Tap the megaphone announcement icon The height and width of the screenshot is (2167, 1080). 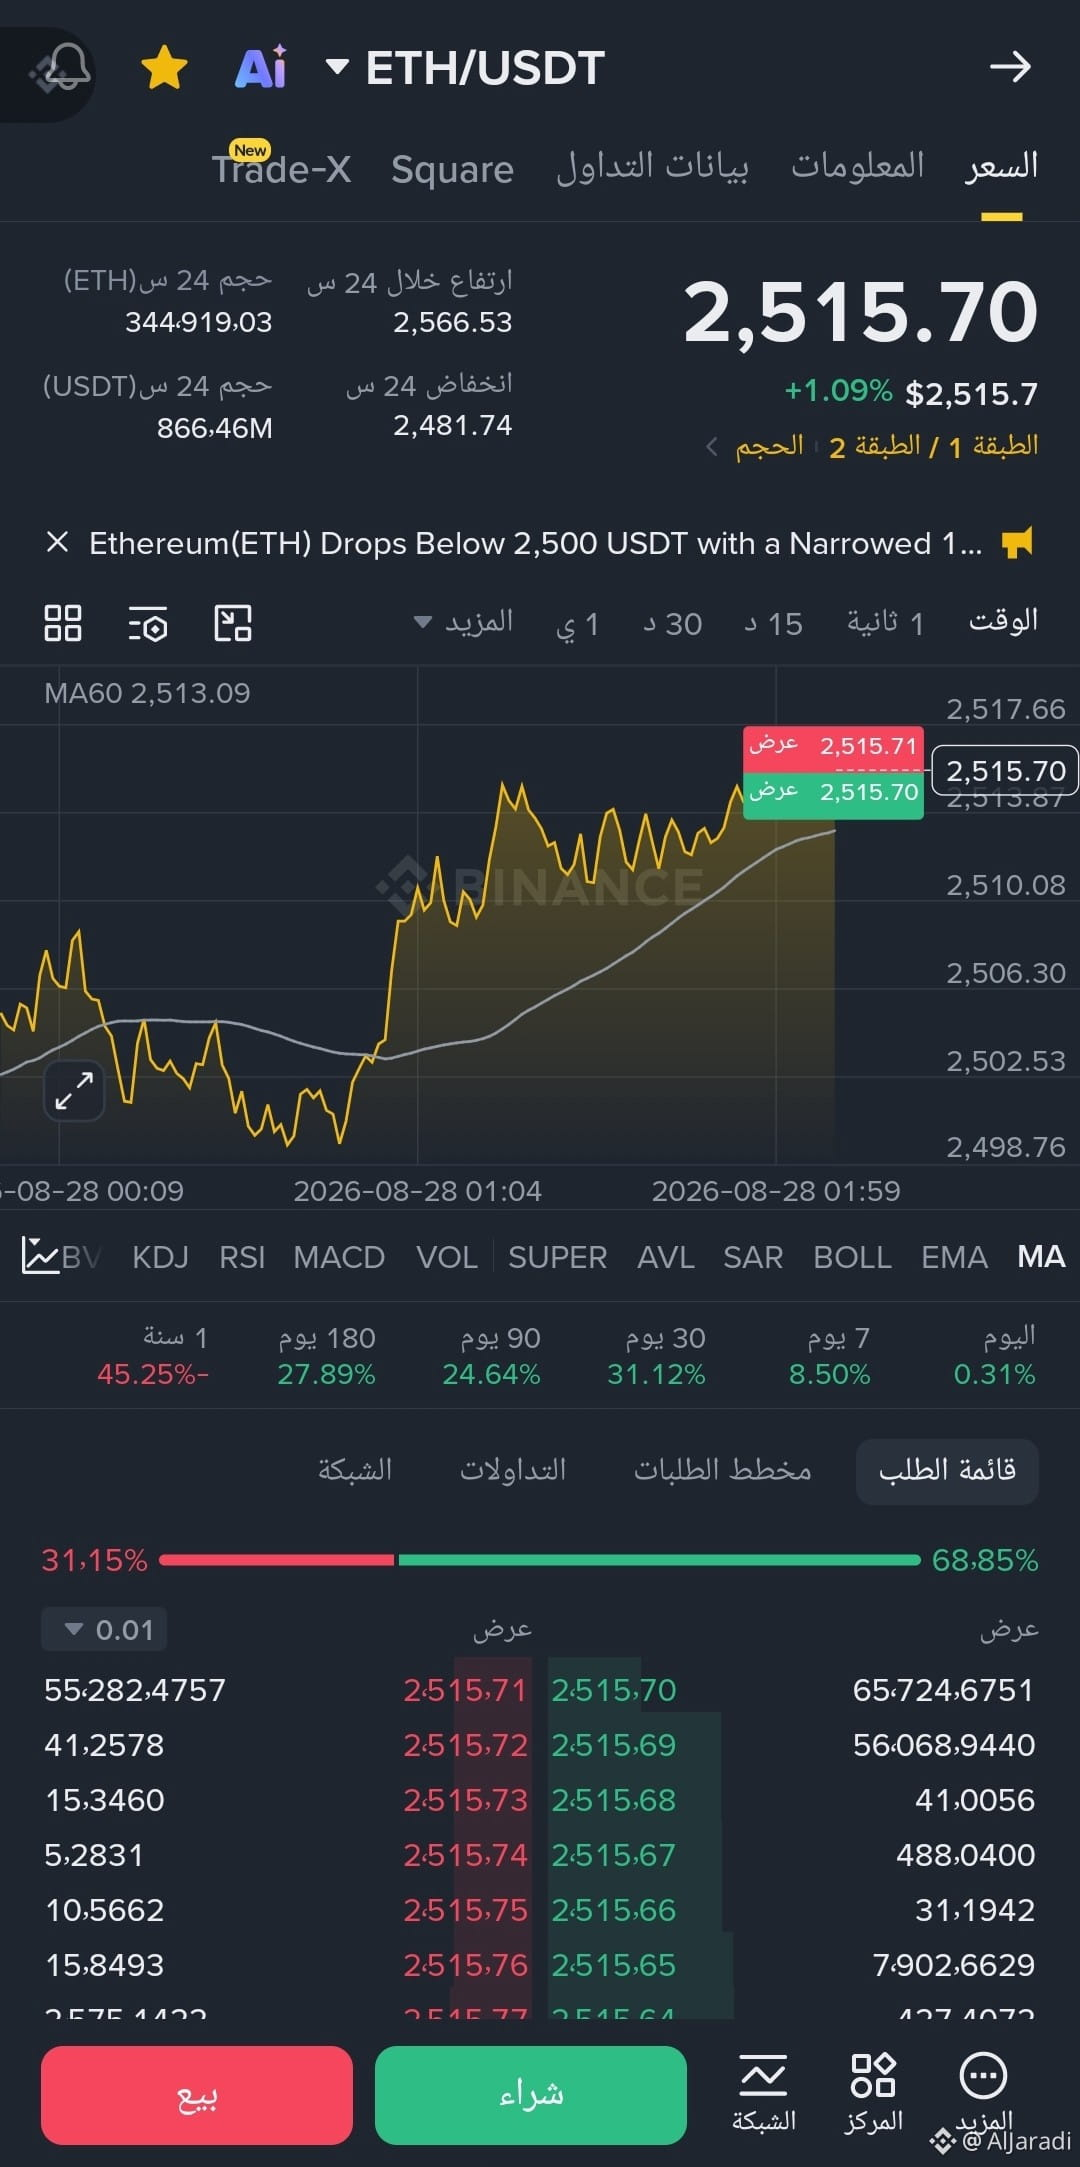(1017, 543)
